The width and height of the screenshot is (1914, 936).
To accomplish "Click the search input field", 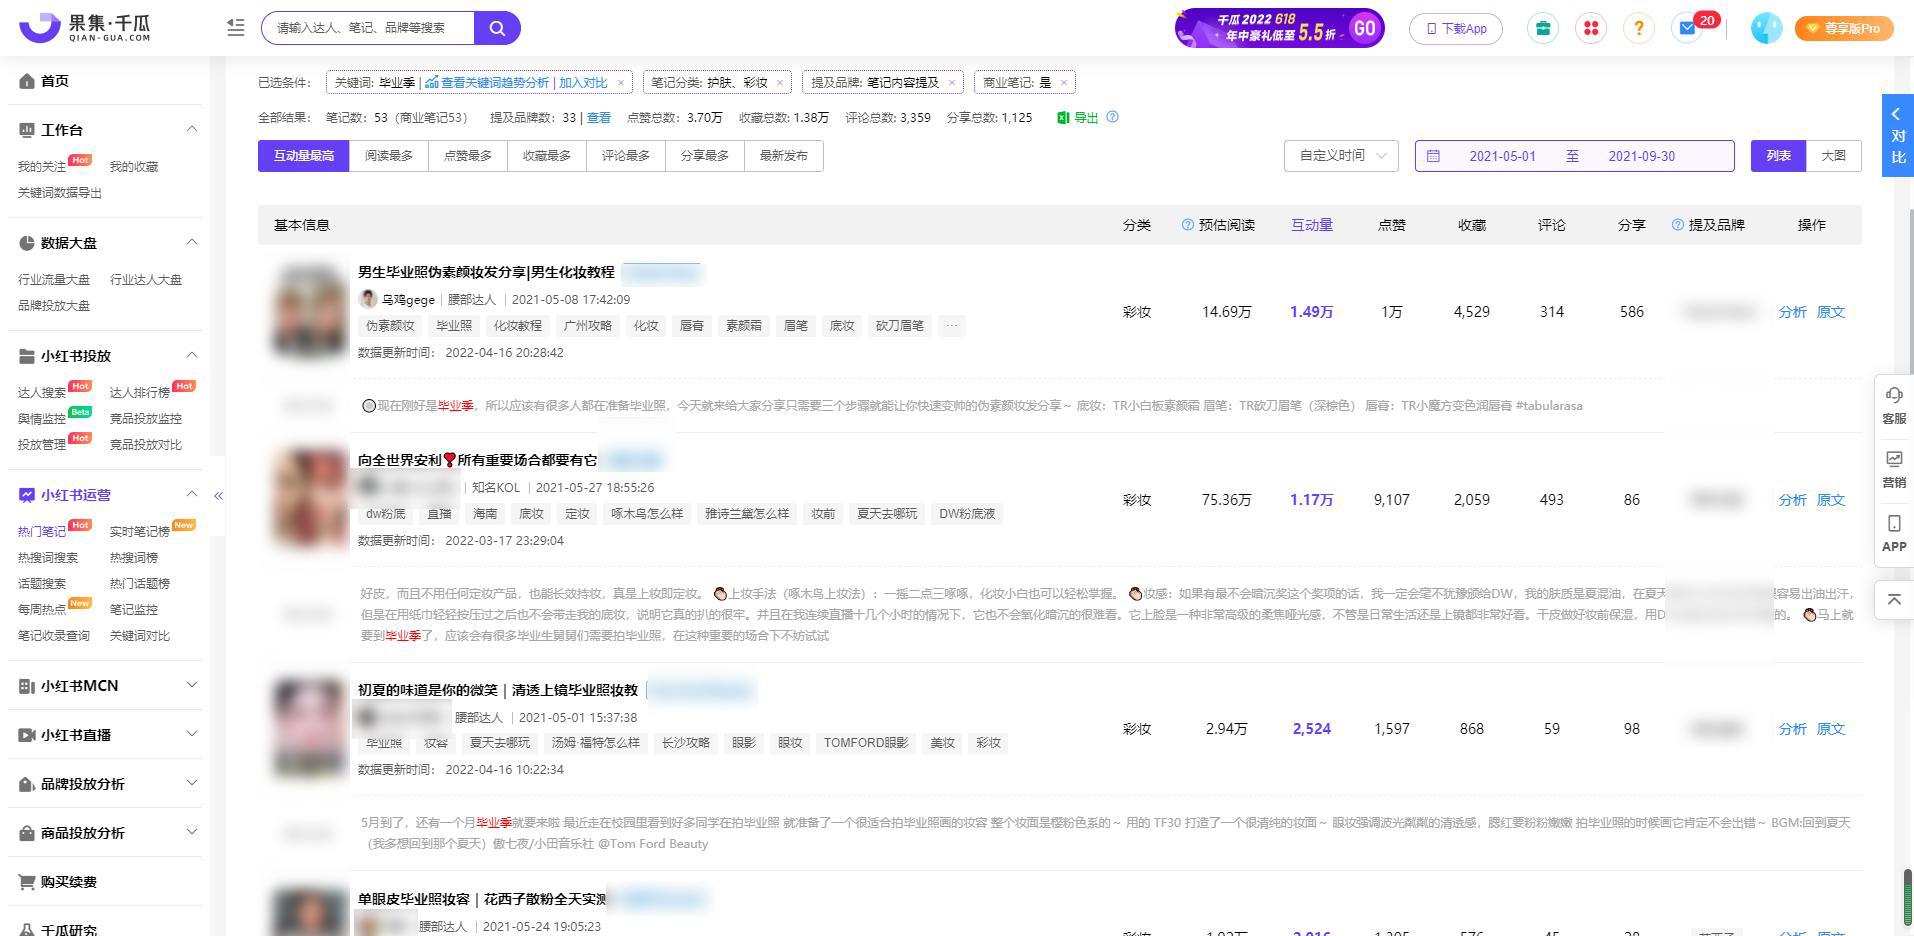I will click(368, 28).
